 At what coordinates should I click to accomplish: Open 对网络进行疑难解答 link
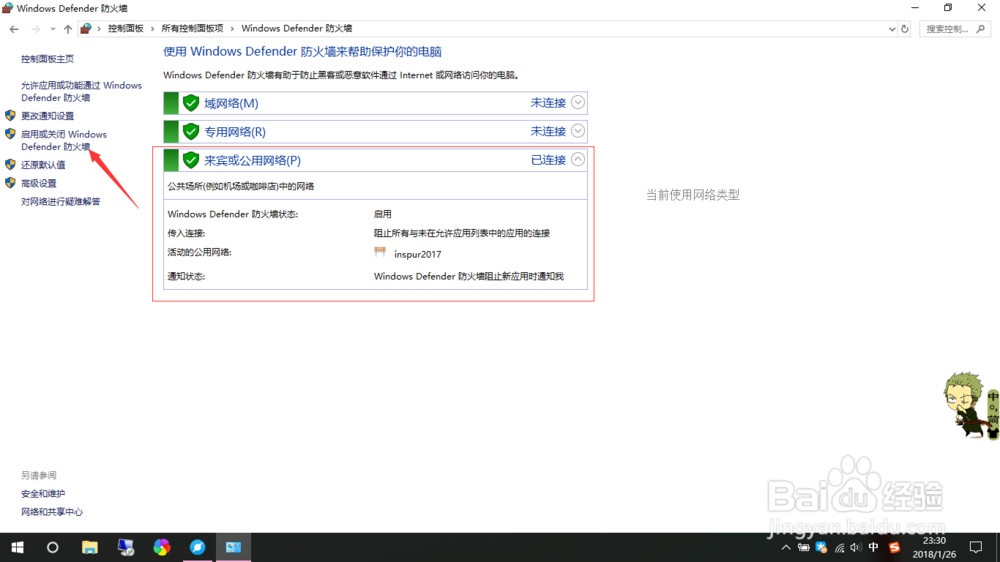click(61, 202)
